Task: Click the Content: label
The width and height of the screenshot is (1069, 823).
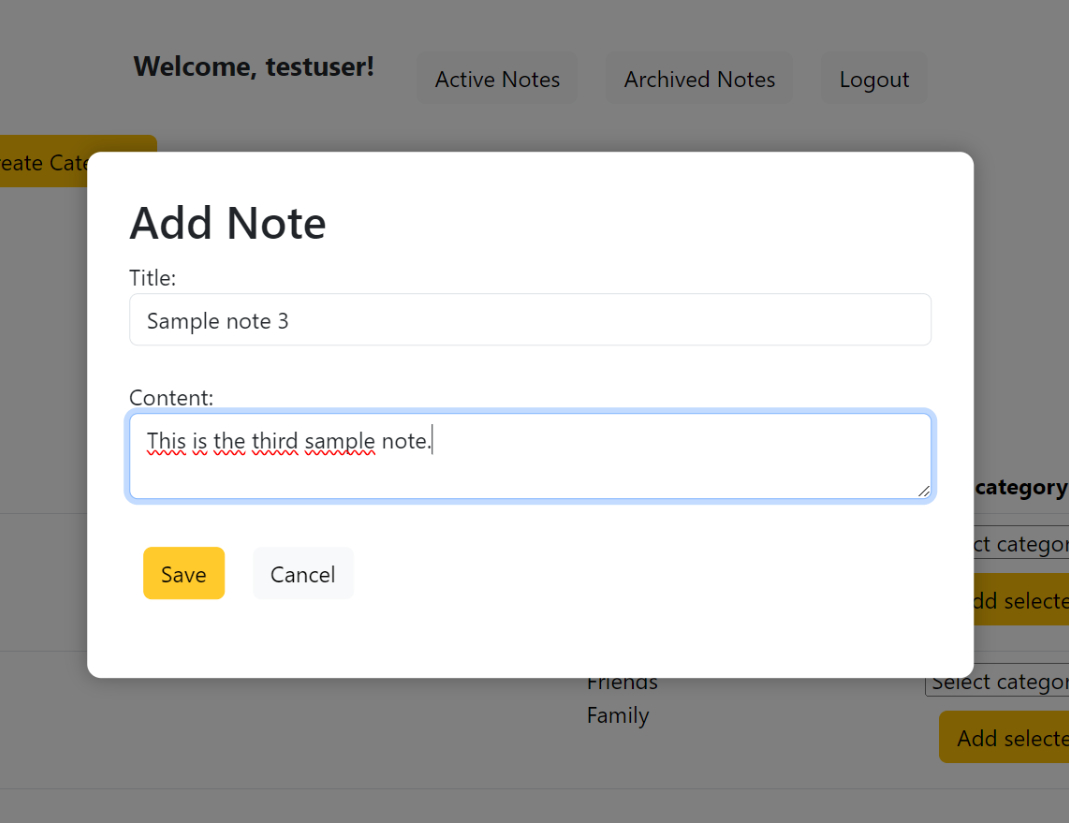Action: [x=171, y=398]
